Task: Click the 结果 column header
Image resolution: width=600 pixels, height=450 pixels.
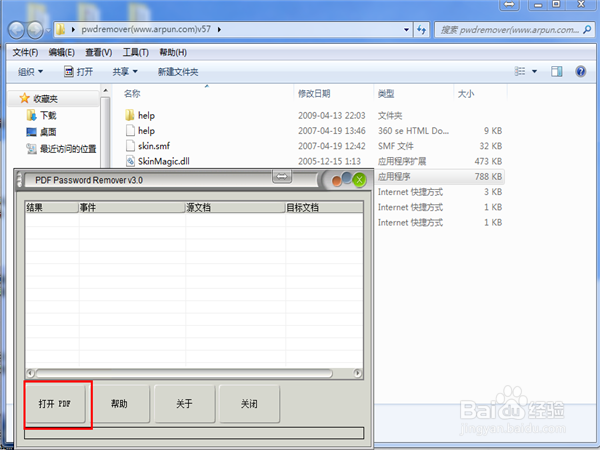Action: (52, 207)
